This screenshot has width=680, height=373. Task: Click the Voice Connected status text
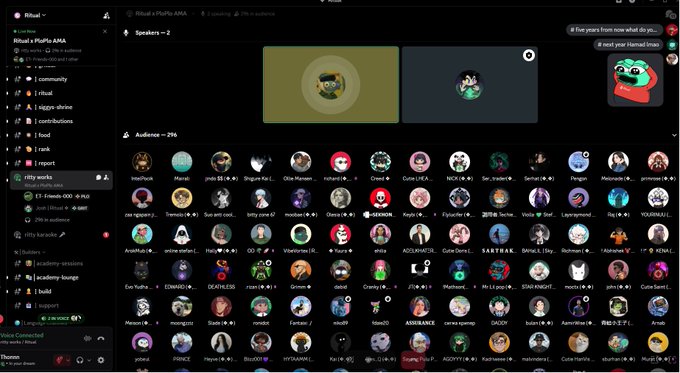click(22, 335)
